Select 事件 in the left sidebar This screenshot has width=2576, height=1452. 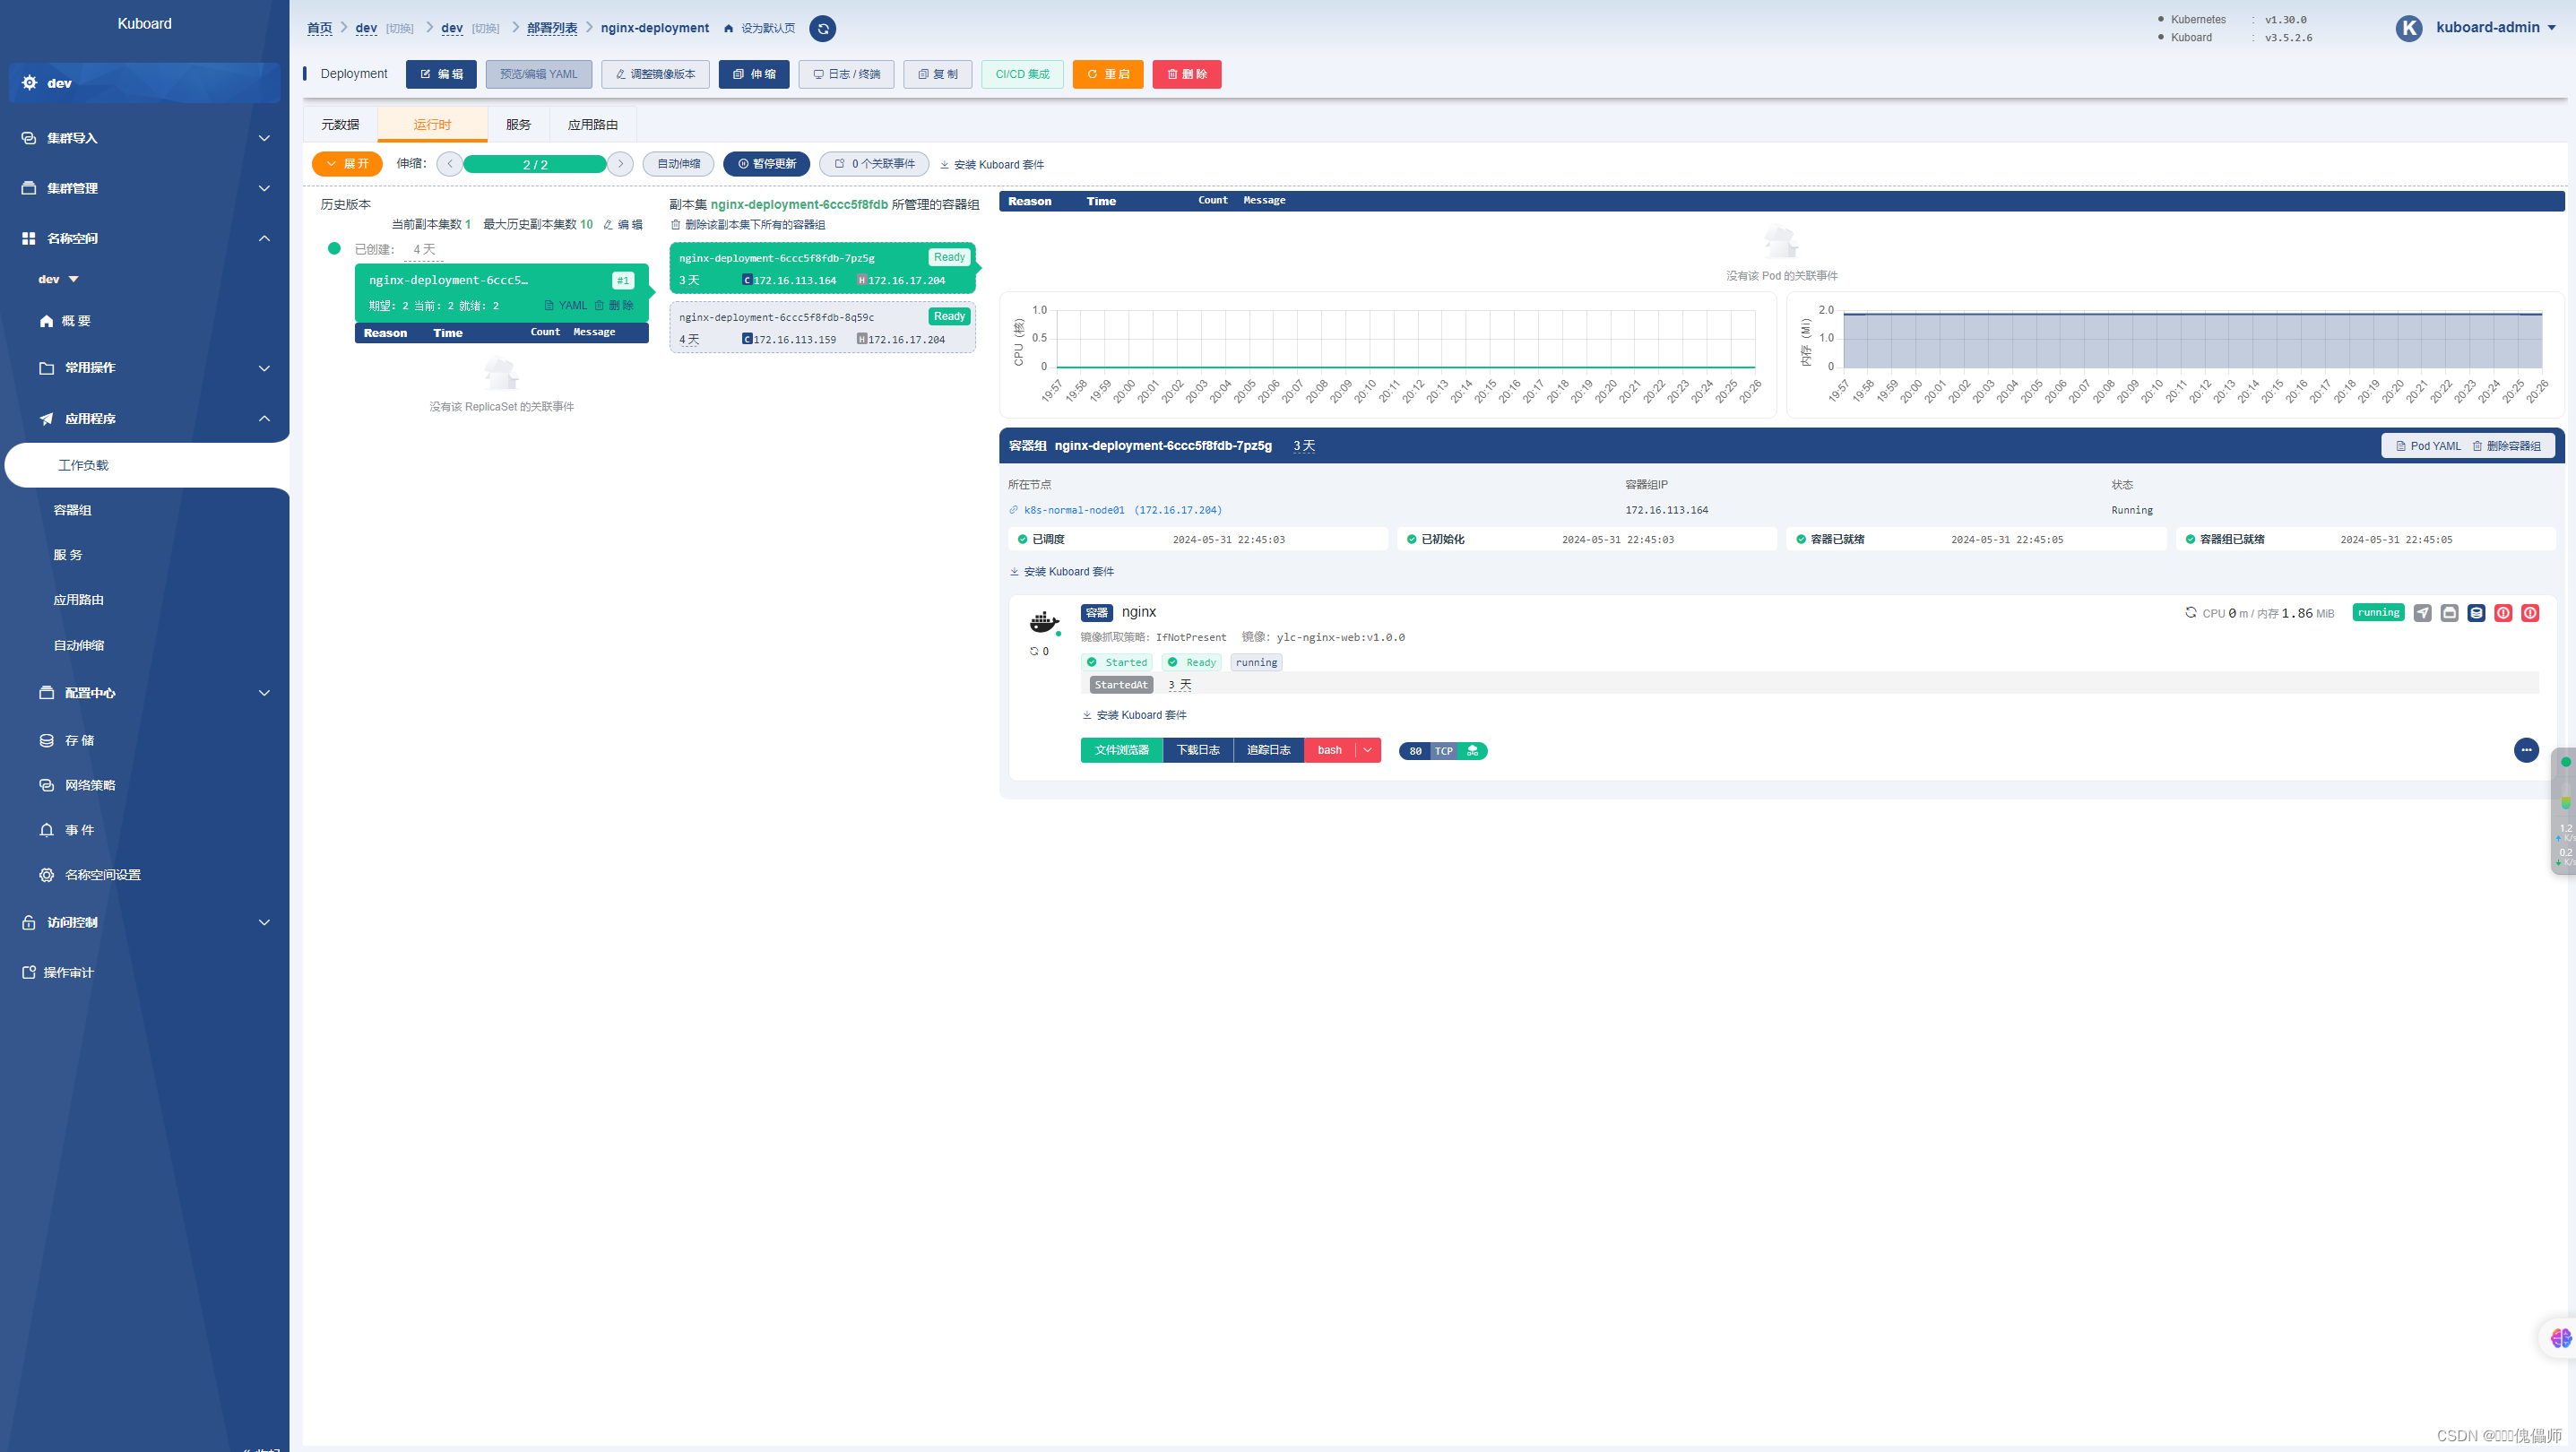pos(81,829)
